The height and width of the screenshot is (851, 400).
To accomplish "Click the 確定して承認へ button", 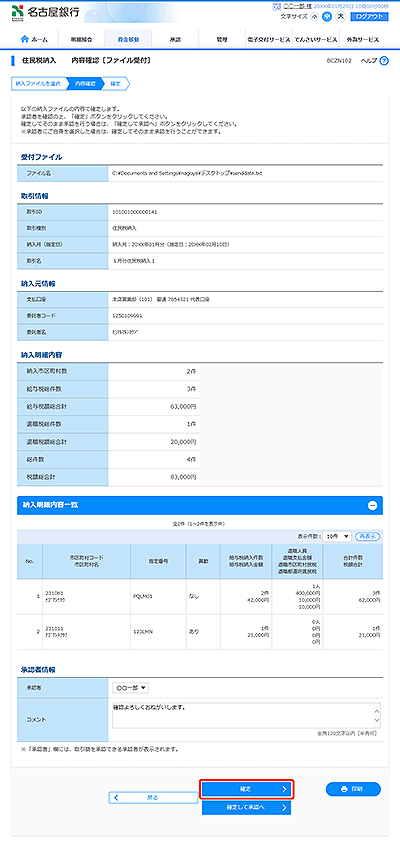I will 247,808.
